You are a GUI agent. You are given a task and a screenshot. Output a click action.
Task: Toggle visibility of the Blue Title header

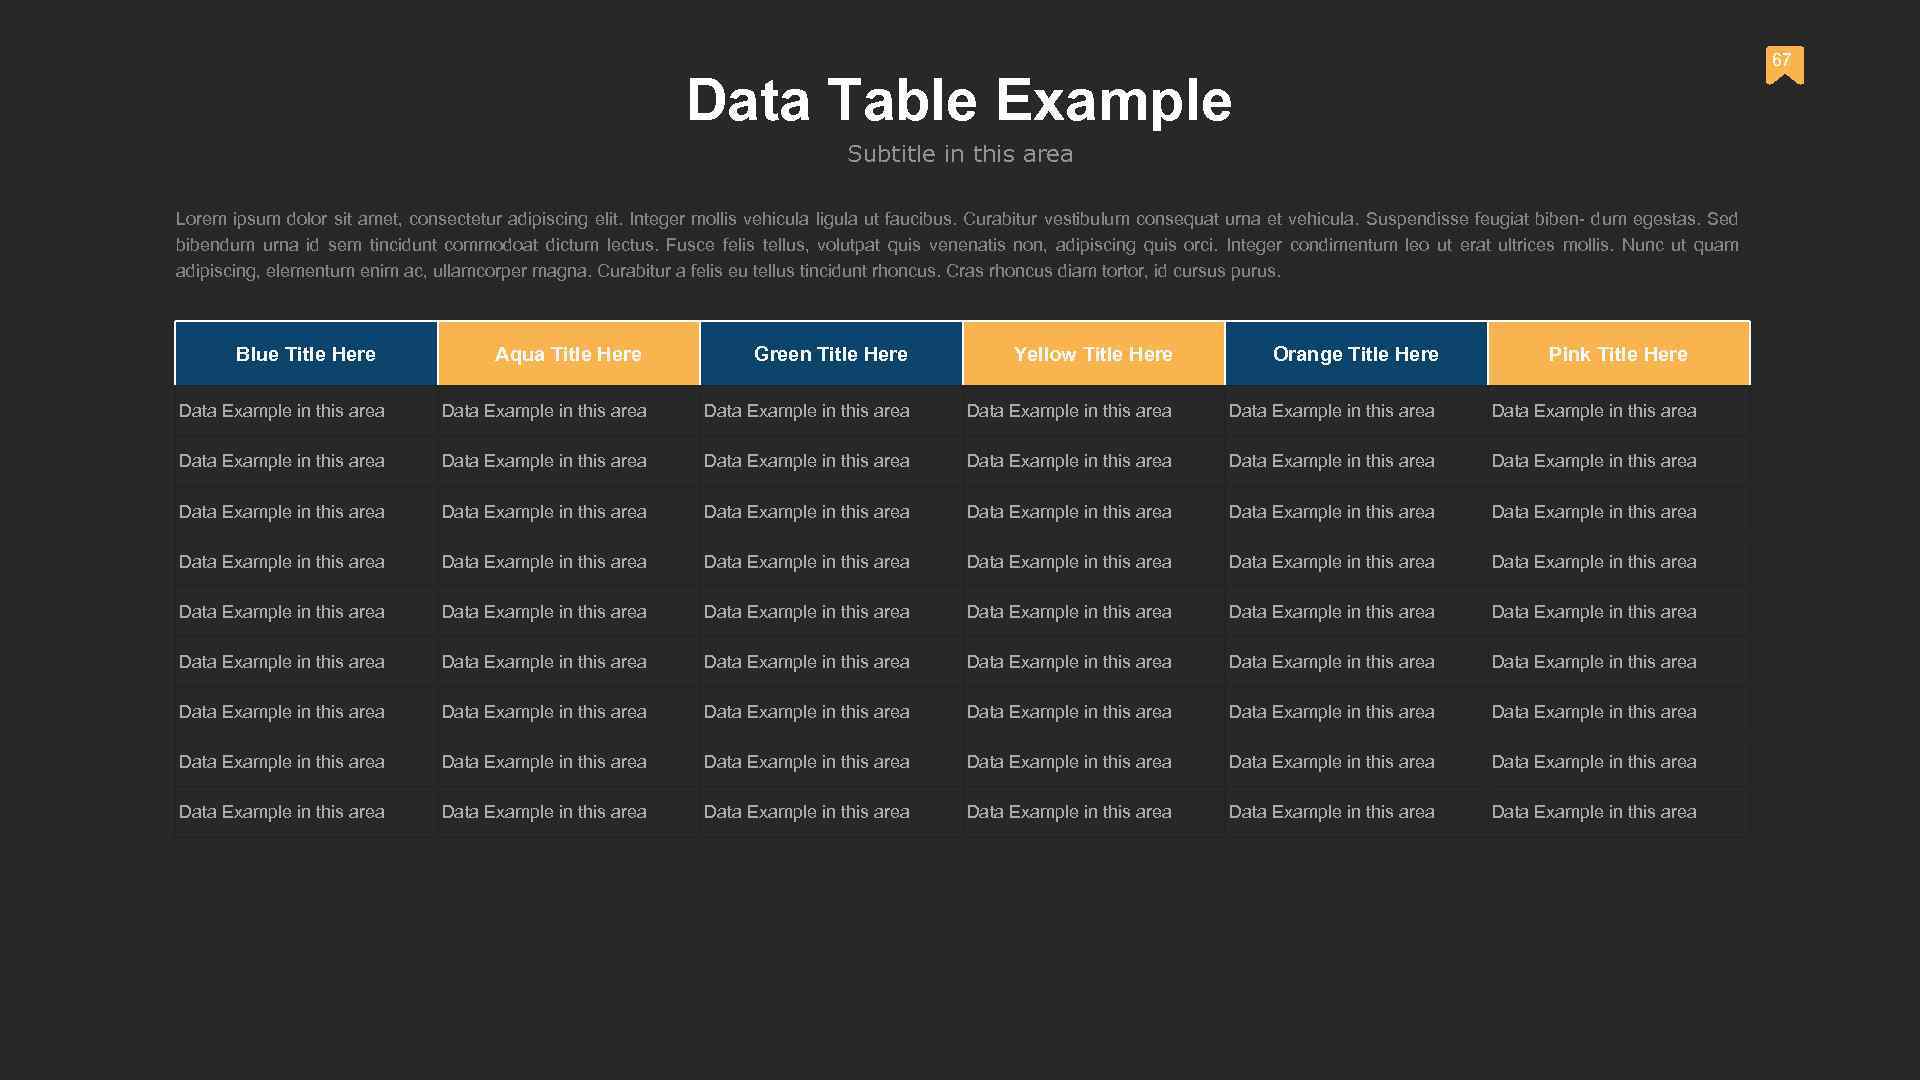click(305, 352)
